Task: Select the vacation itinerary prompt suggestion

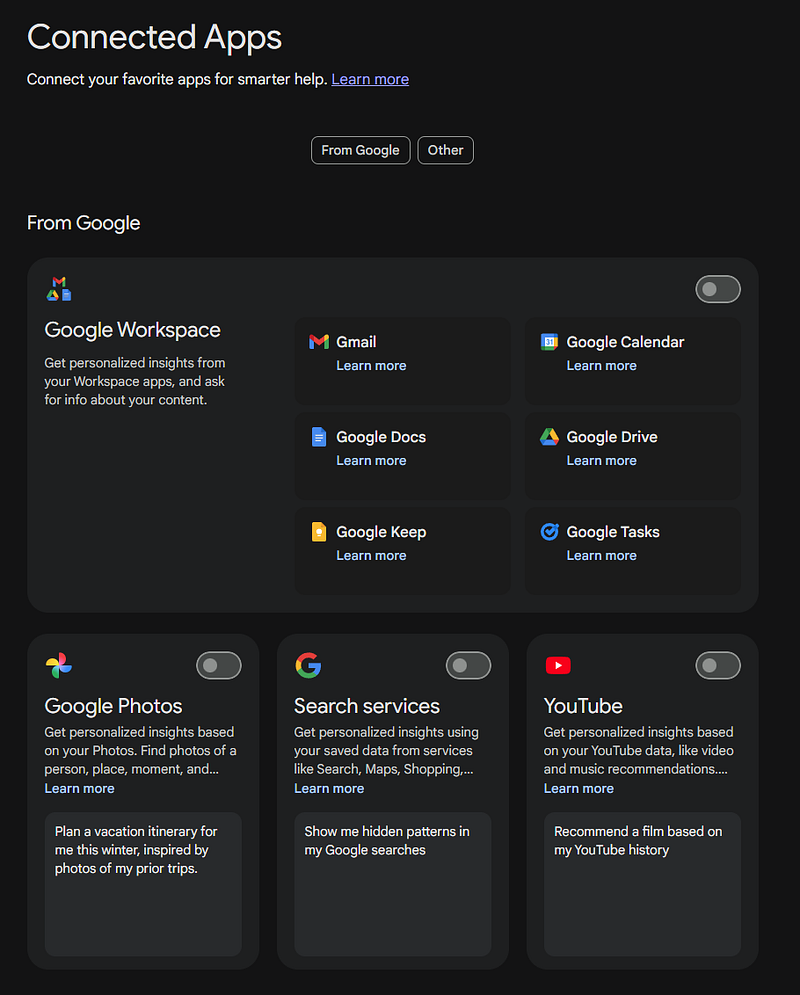Action: tap(143, 884)
